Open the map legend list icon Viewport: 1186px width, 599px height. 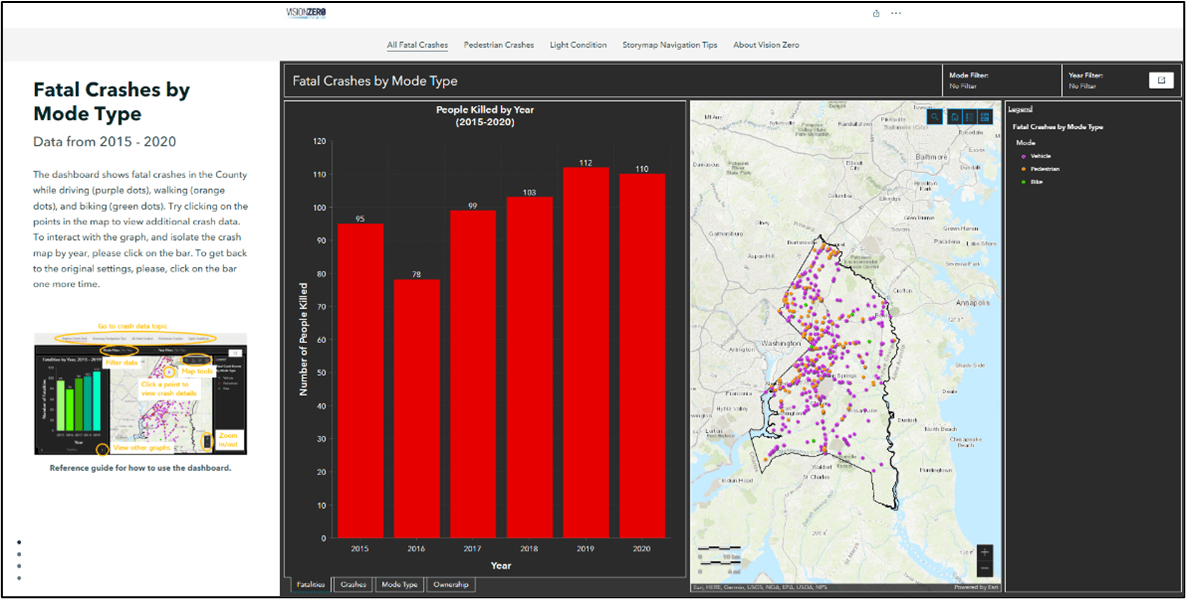(970, 117)
